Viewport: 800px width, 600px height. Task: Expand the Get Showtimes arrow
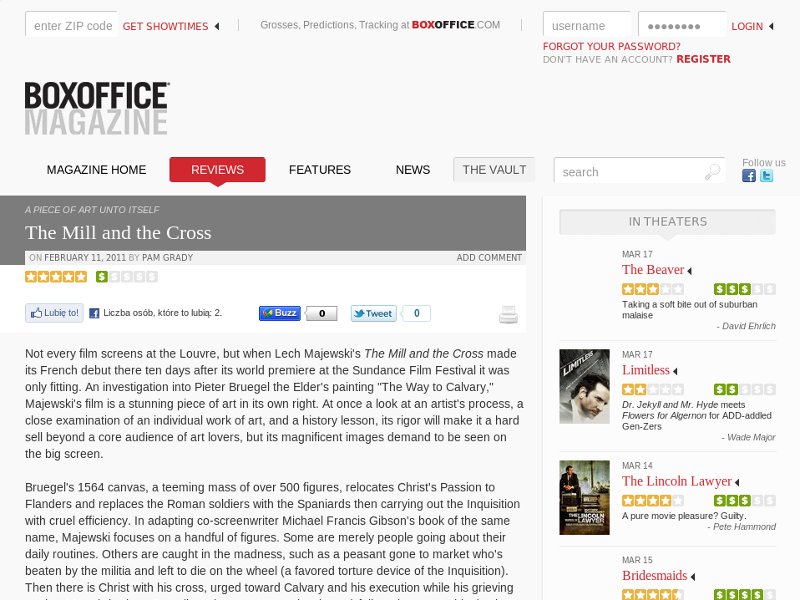(217, 26)
